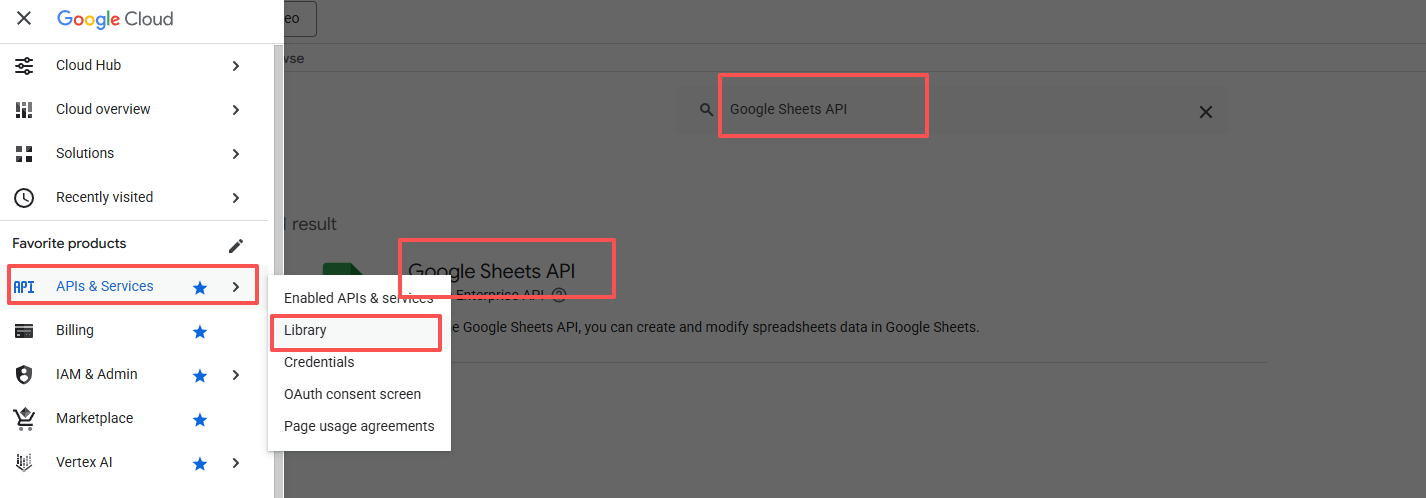
Task: Click the Cloud Hub icon
Action: 24,66
